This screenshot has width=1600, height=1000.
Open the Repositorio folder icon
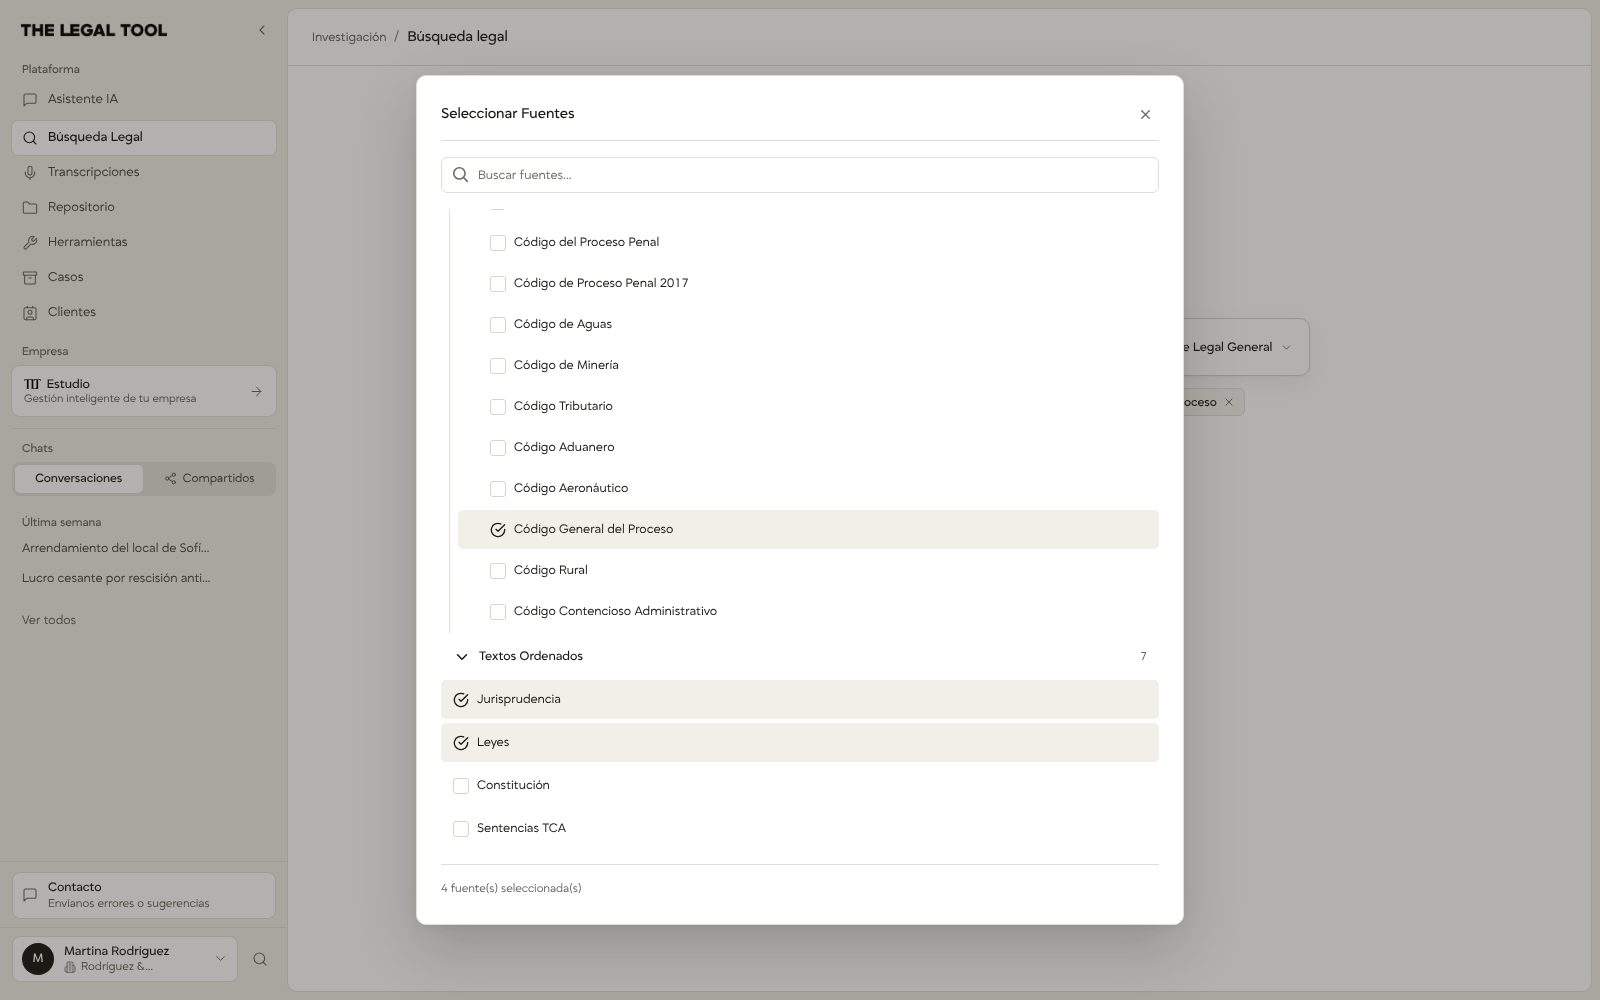pyautogui.click(x=30, y=208)
